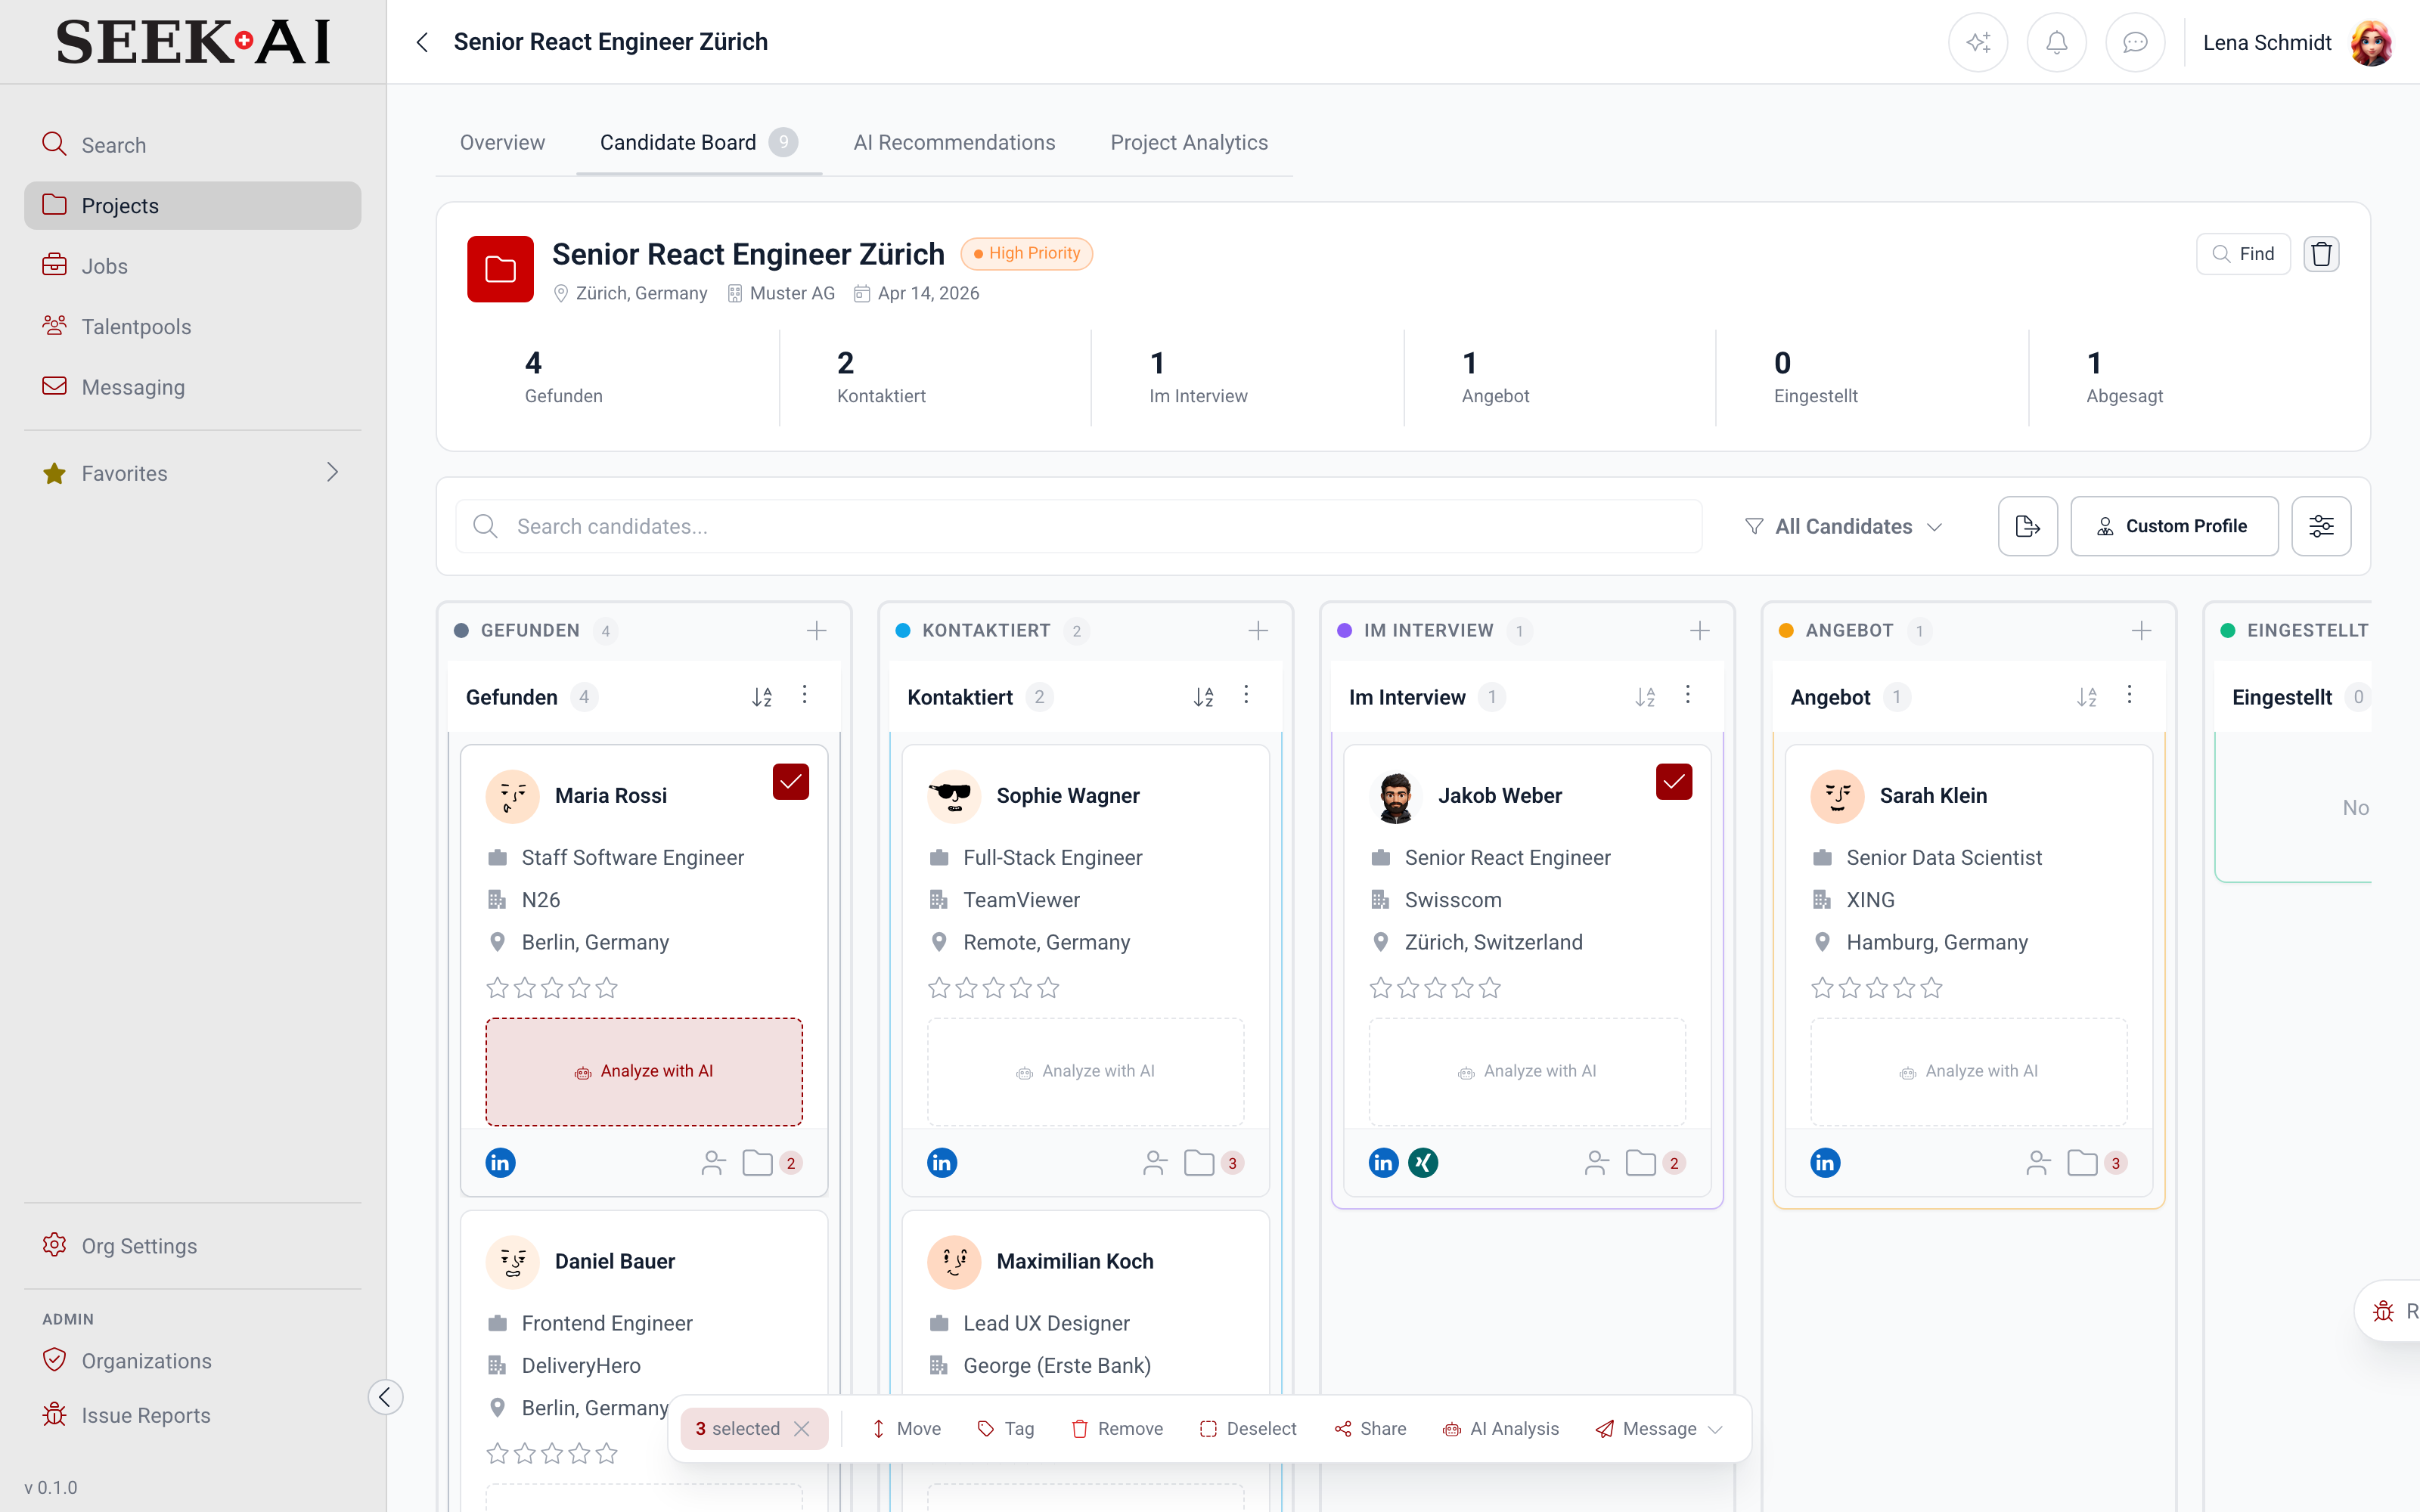Switch to Project Analytics tab
2420x1512 pixels.
tap(1189, 143)
